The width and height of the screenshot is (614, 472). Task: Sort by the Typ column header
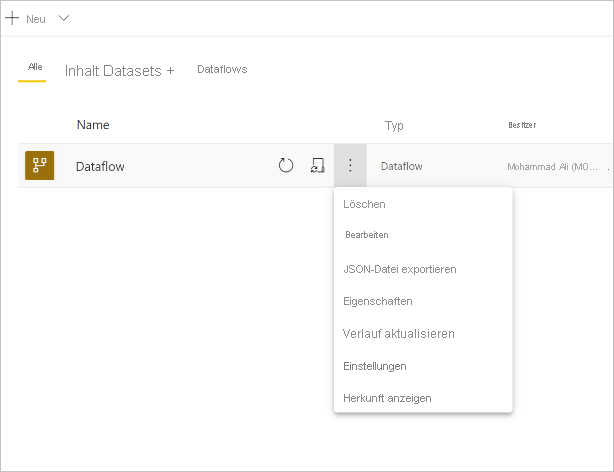point(394,126)
